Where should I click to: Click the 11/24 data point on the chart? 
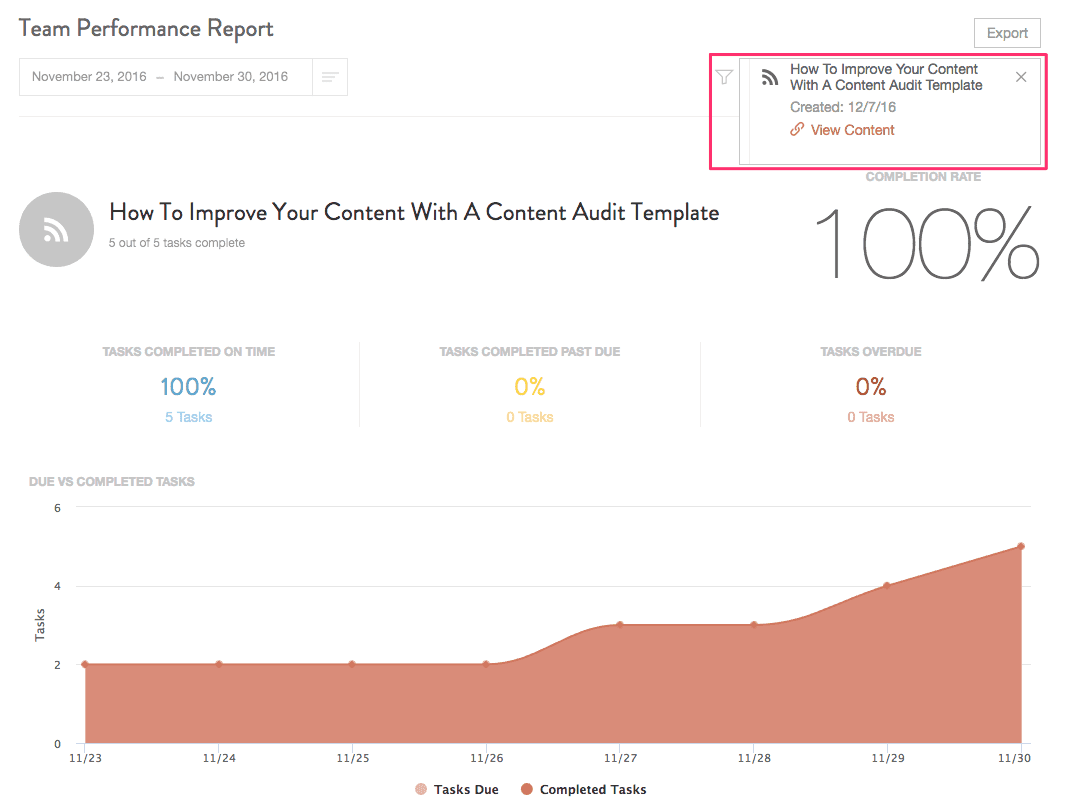coord(219,664)
